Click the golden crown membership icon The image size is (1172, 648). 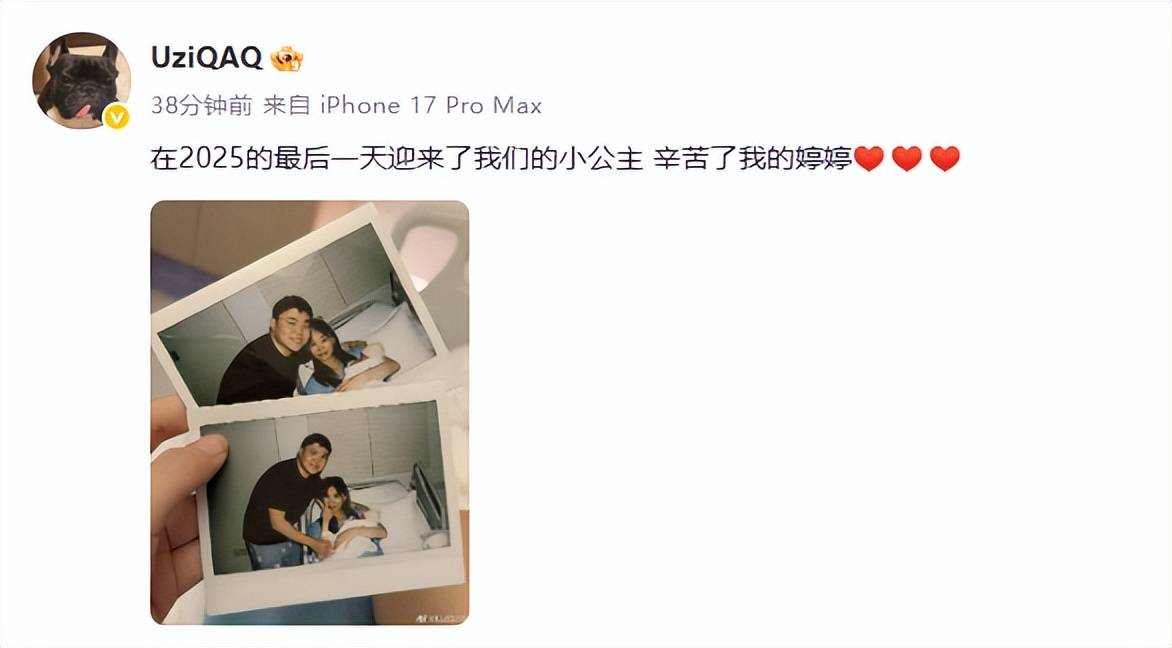(286, 58)
